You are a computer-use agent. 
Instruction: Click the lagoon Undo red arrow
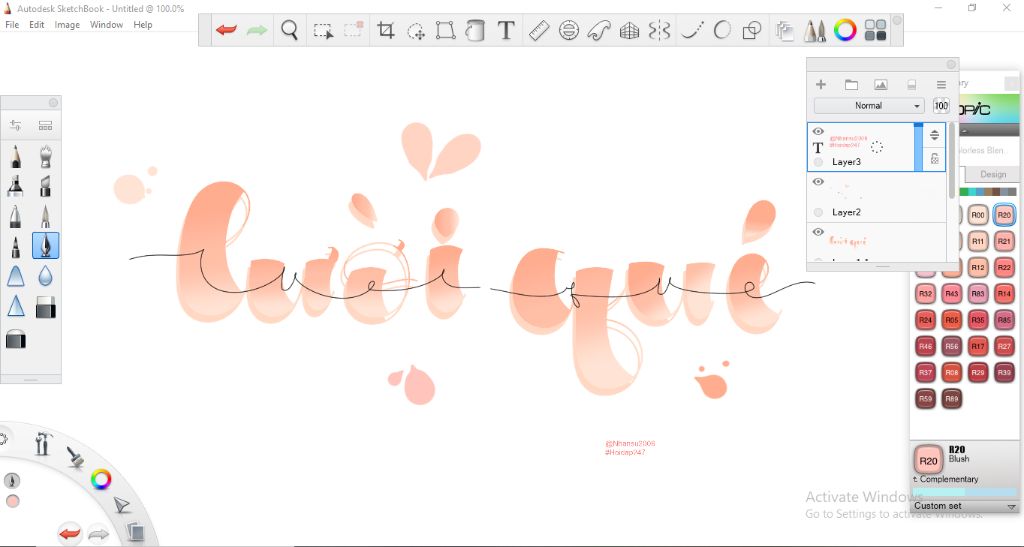click(69, 534)
